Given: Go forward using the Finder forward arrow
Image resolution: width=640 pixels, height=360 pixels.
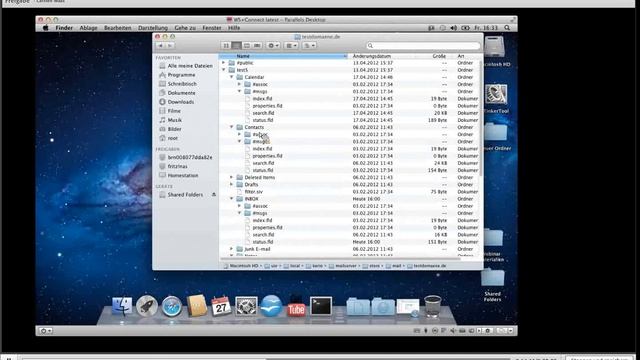Looking at the screenshot, I should tap(170, 46).
